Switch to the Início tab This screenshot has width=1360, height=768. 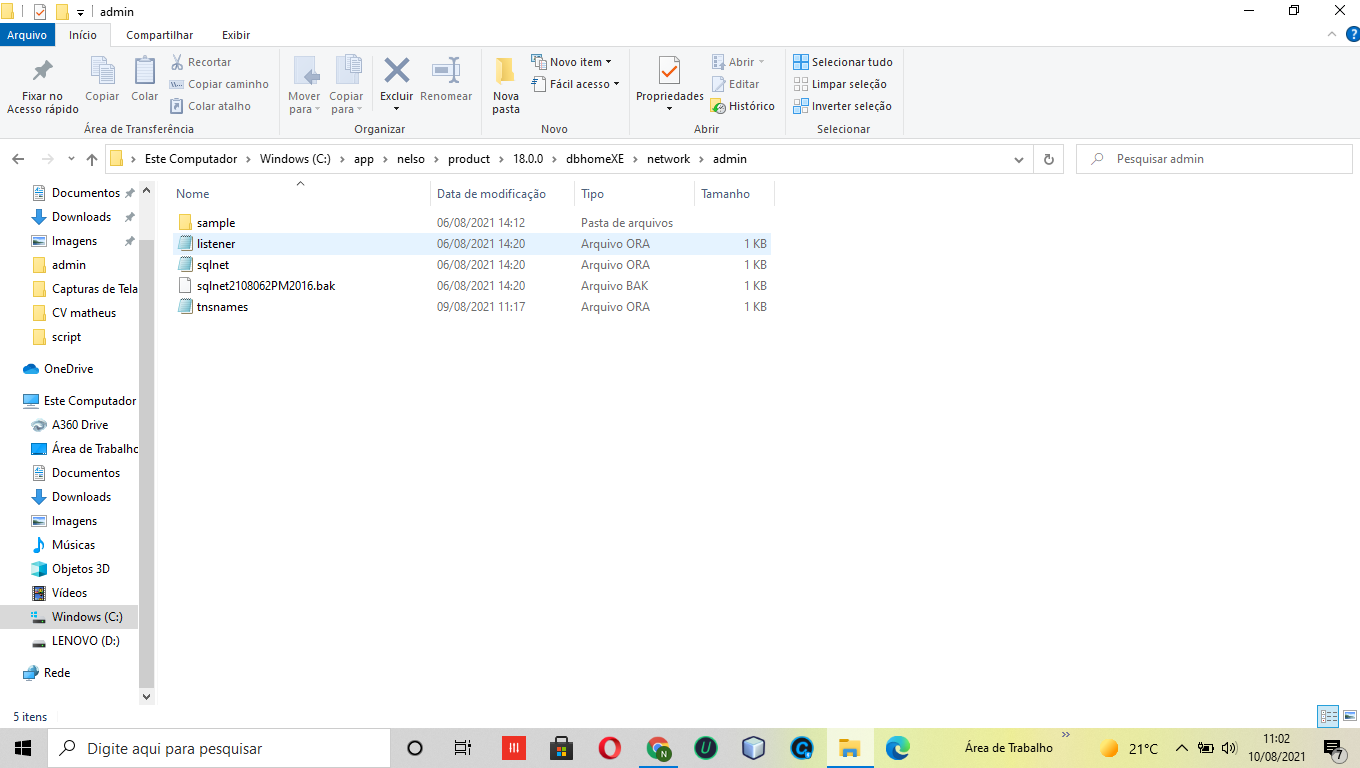[83, 35]
